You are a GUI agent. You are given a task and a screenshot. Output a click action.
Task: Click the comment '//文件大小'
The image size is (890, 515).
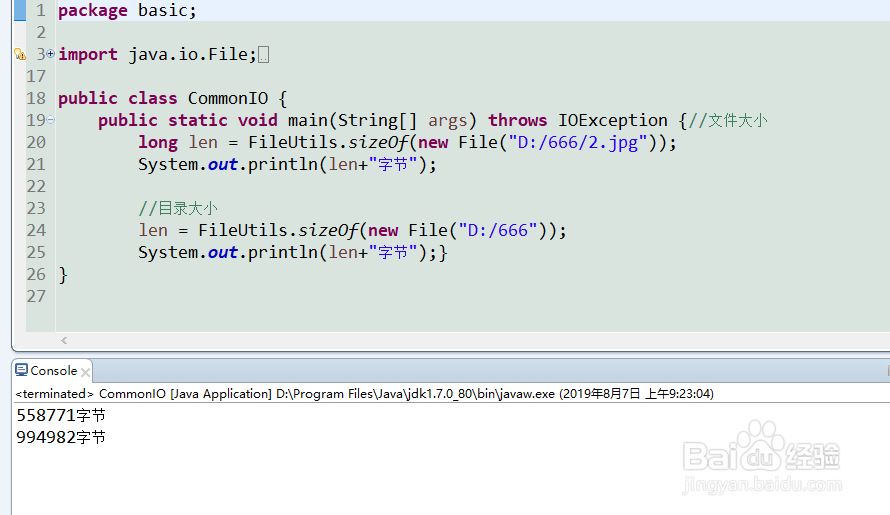pyautogui.click(x=728, y=120)
